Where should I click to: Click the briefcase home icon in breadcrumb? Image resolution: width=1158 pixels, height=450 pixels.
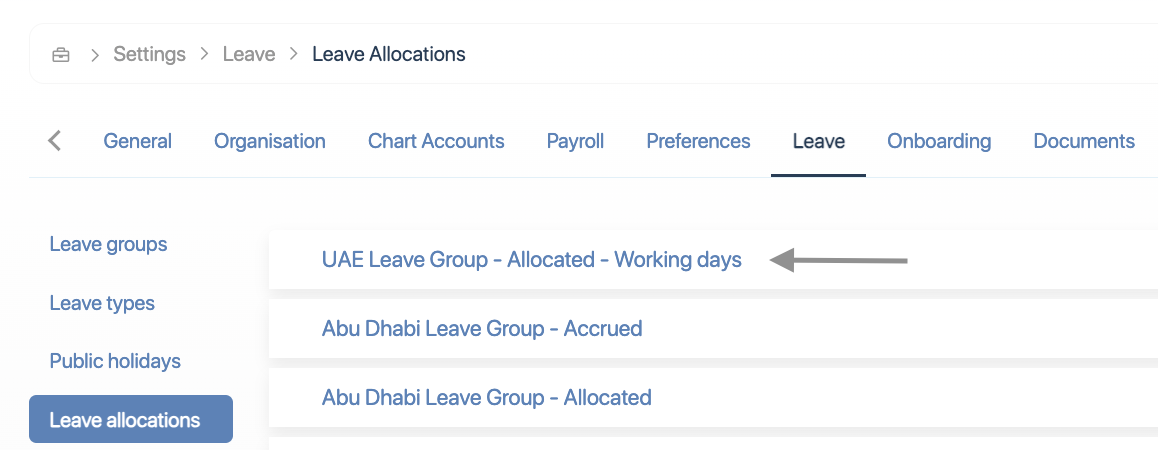tap(61, 54)
